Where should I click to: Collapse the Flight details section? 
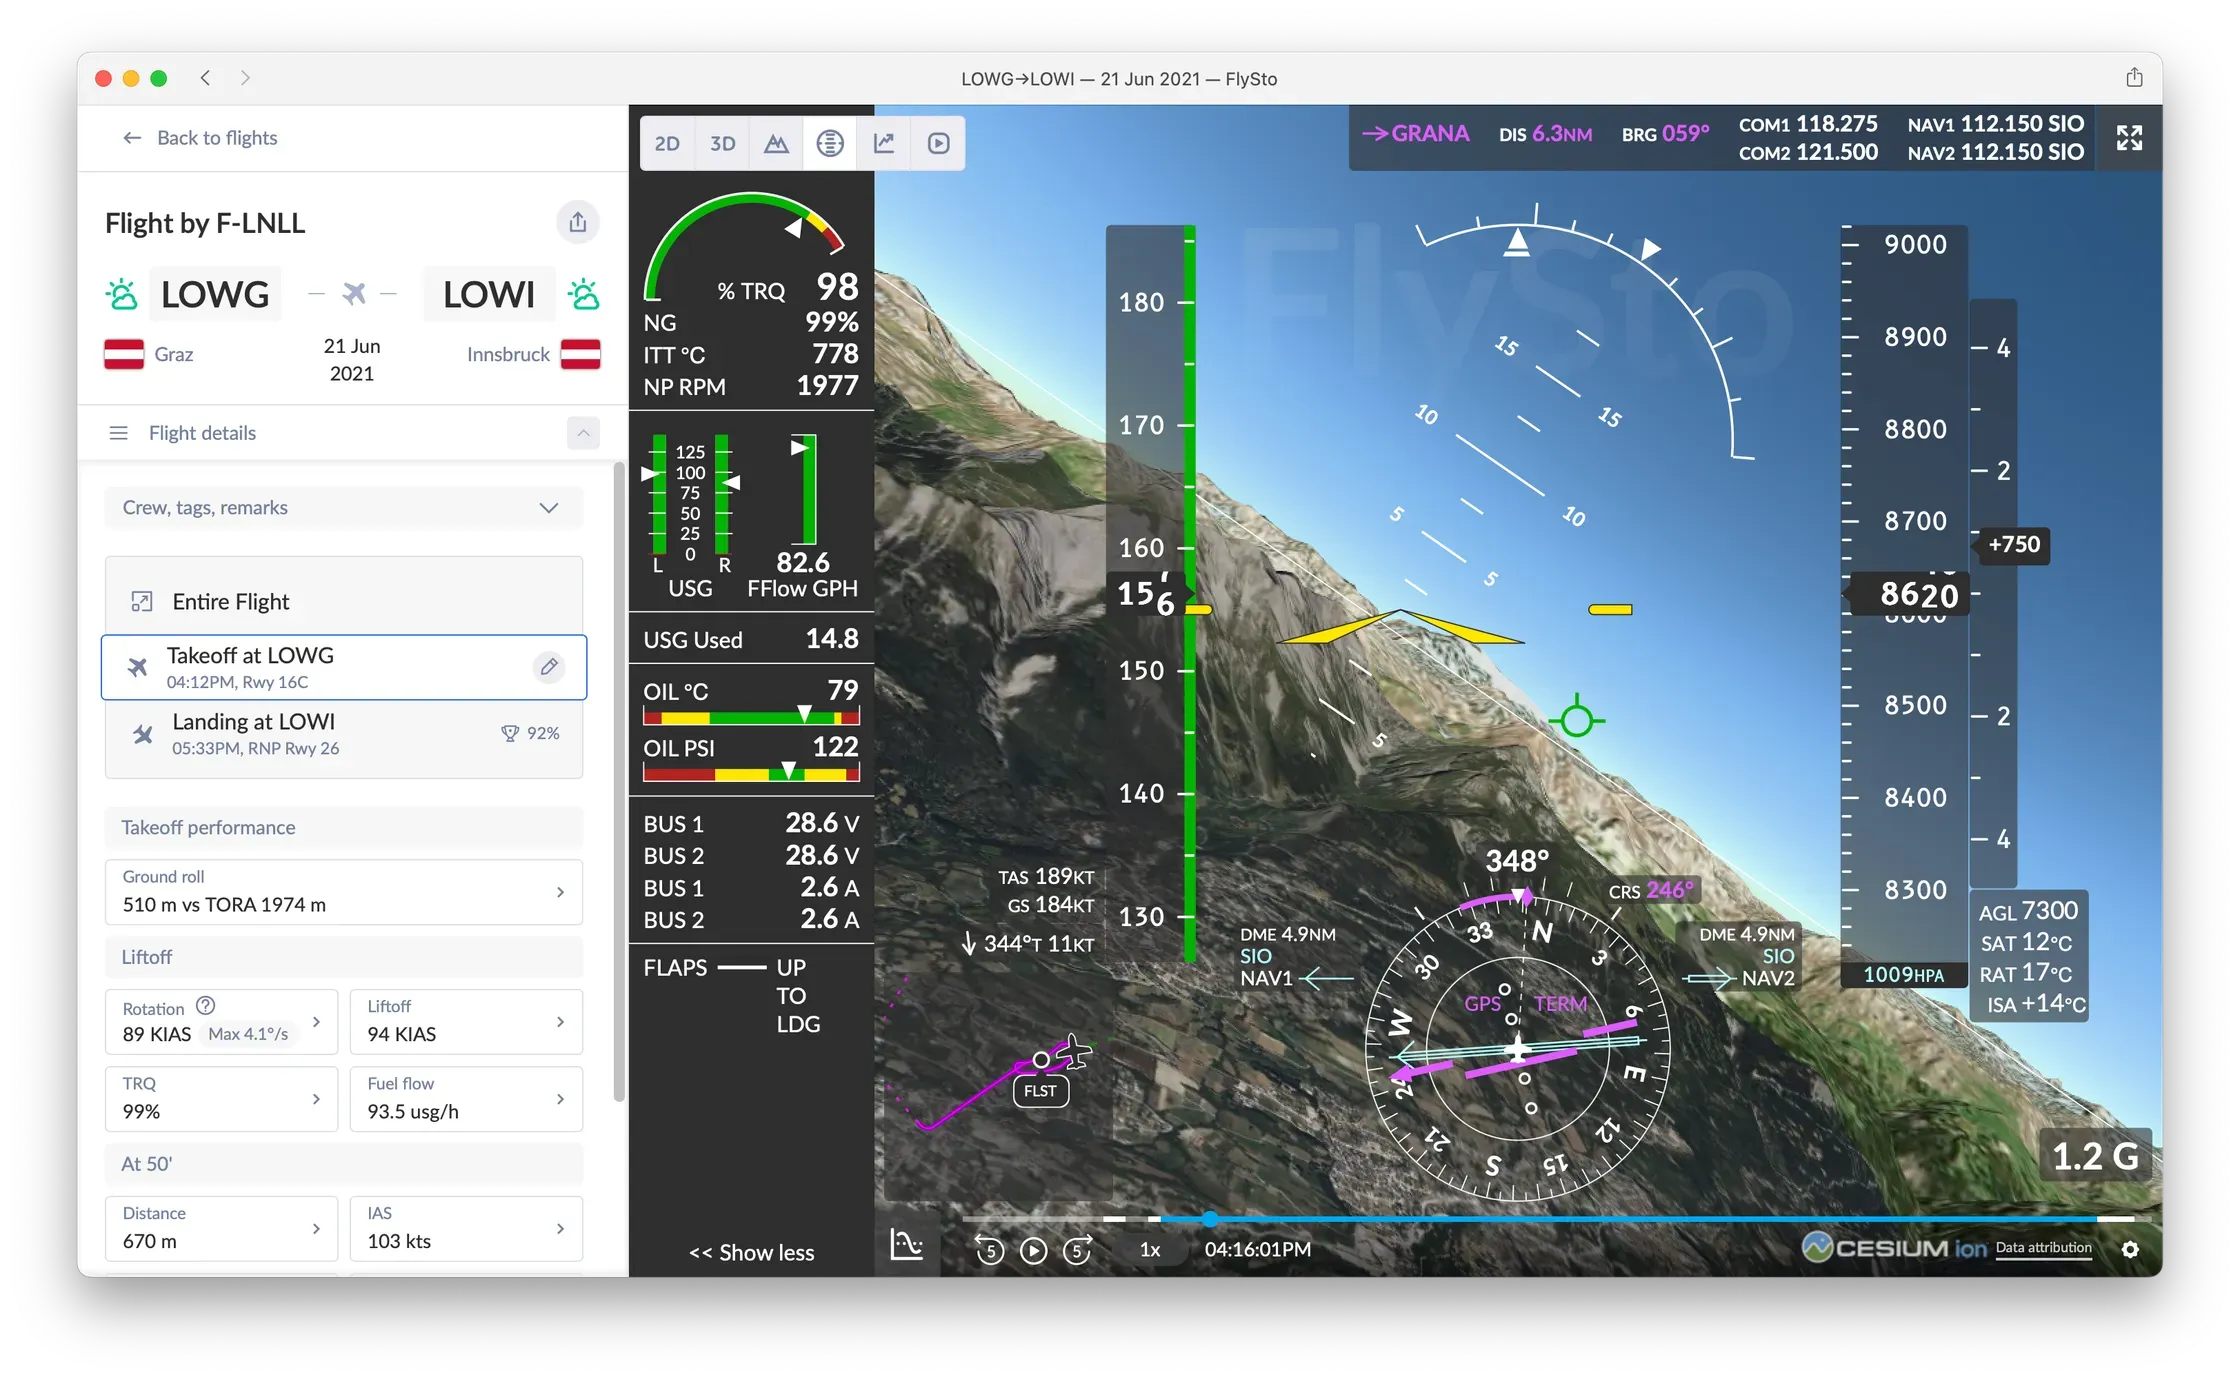click(x=583, y=433)
